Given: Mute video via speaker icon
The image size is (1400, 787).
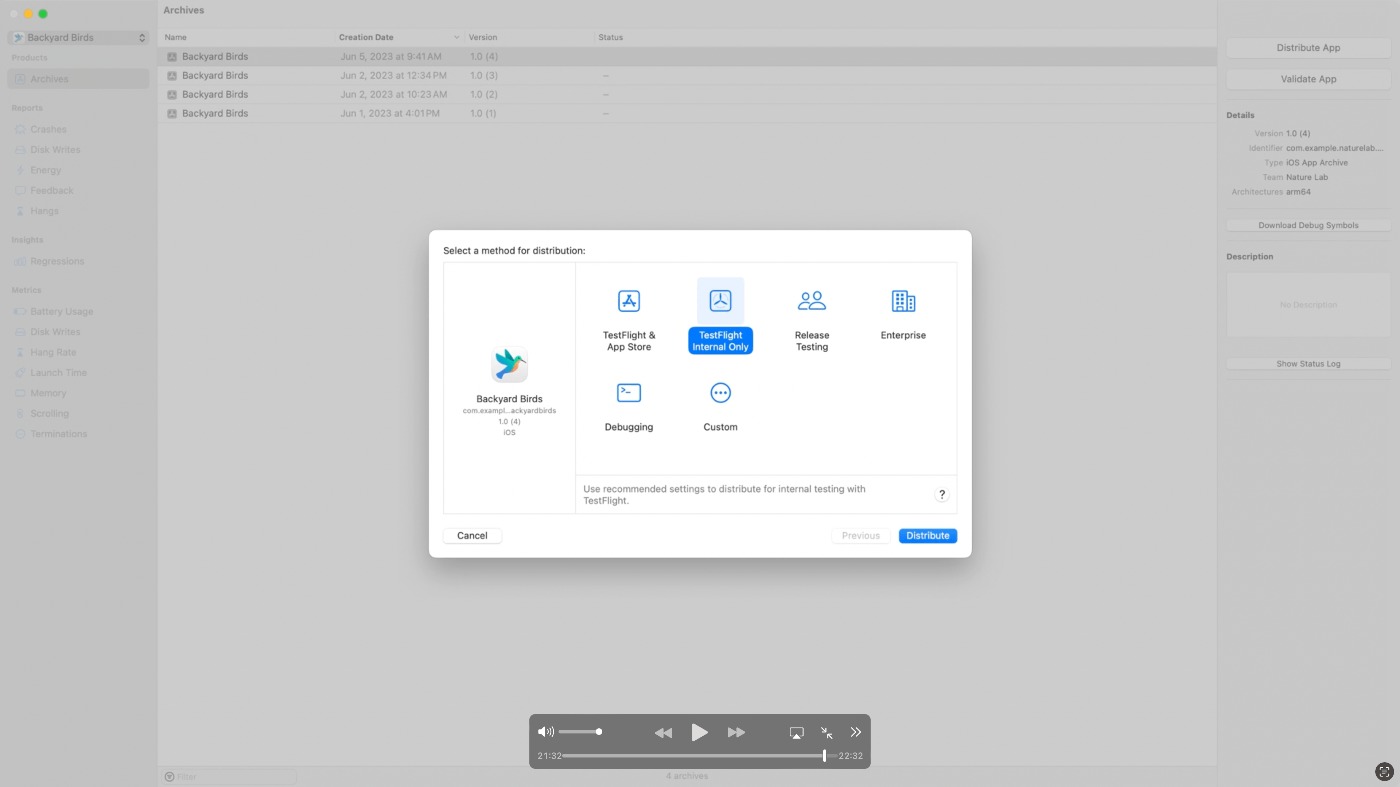Looking at the screenshot, I should click(x=546, y=732).
